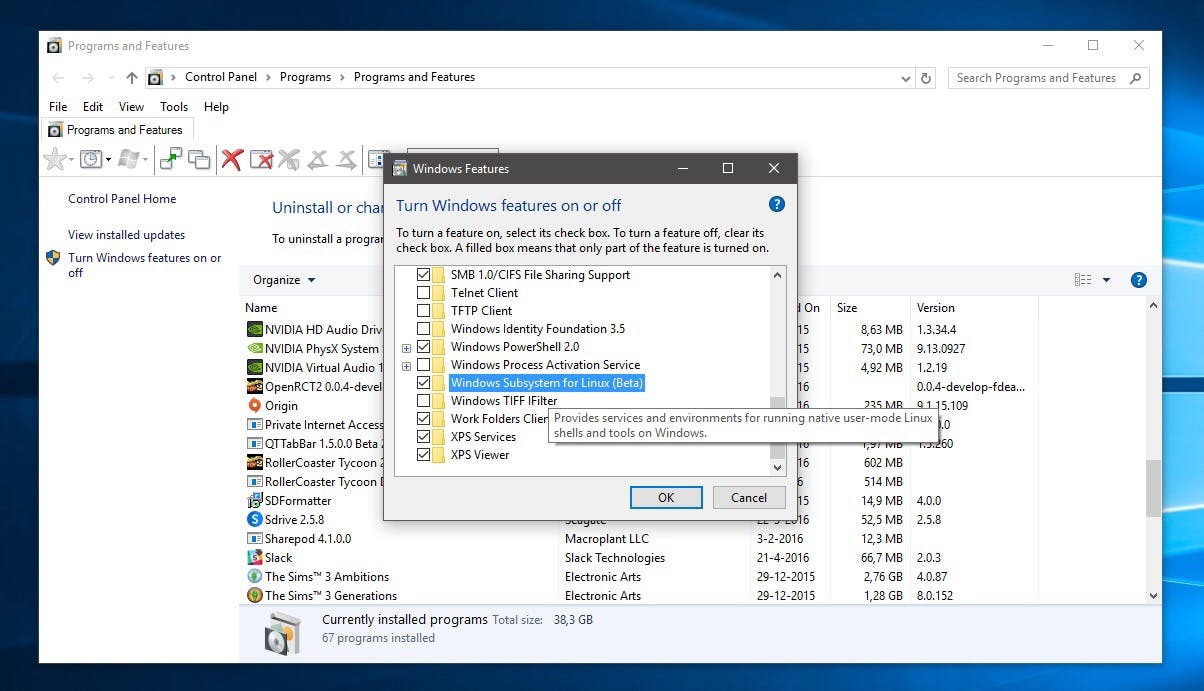Open the Tools menu
This screenshot has width=1204, height=691.
pyautogui.click(x=174, y=107)
